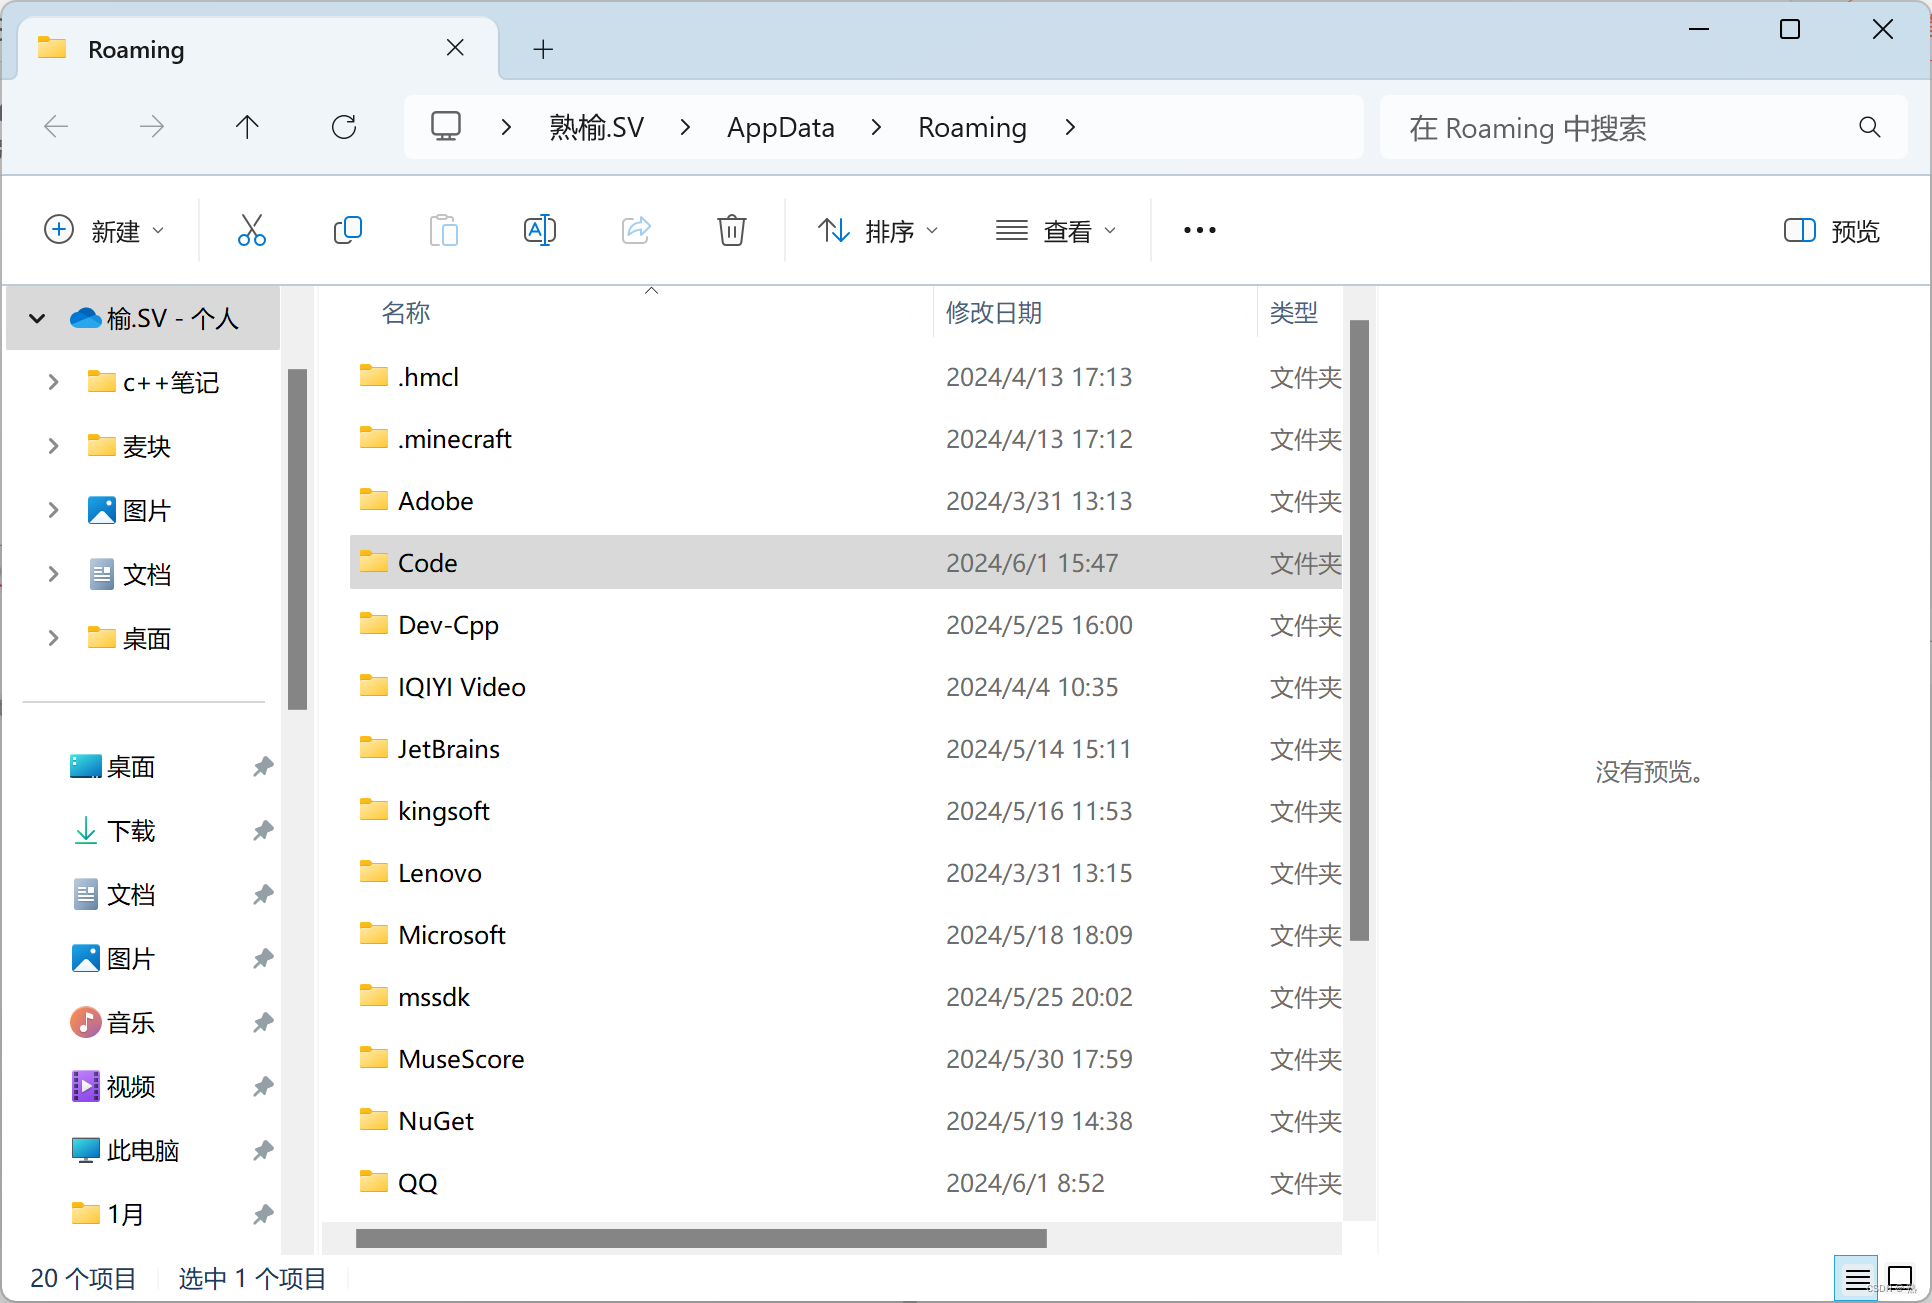Click the search magnifier icon
This screenshot has width=1932, height=1303.
(x=1869, y=127)
